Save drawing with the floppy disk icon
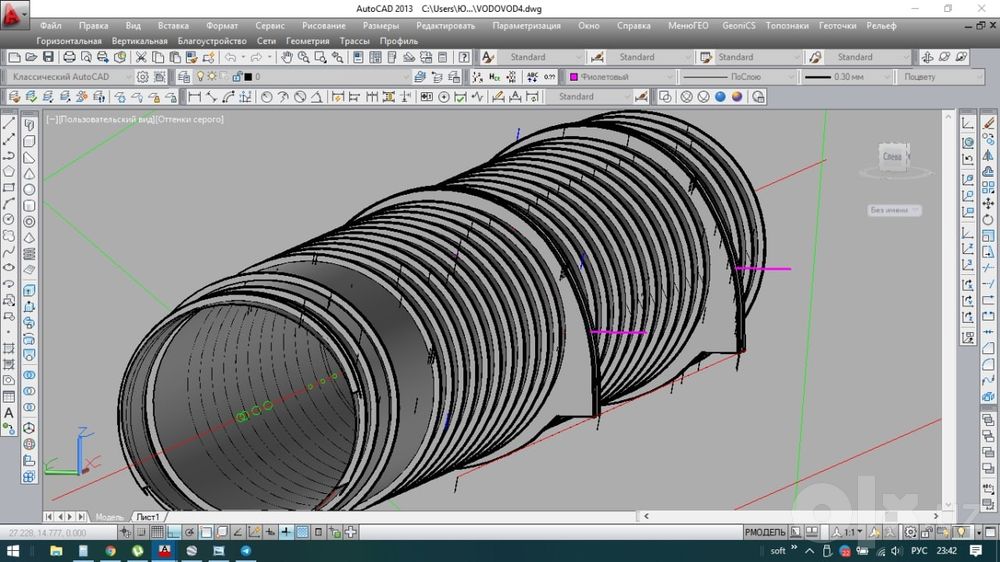Viewport: 1000px width, 562px height. (48, 57)
